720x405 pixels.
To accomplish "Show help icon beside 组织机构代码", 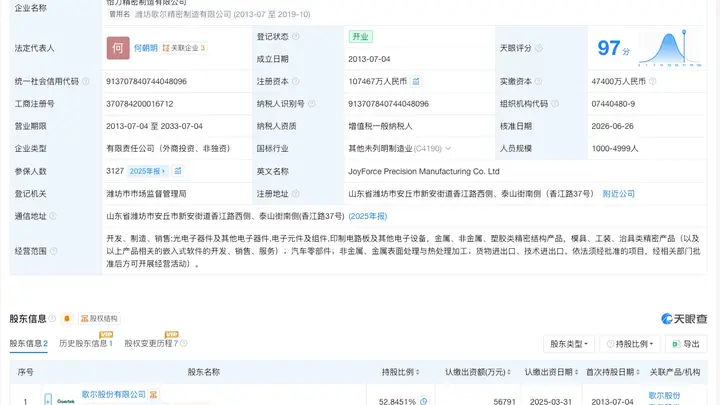I will coord(555,104).
